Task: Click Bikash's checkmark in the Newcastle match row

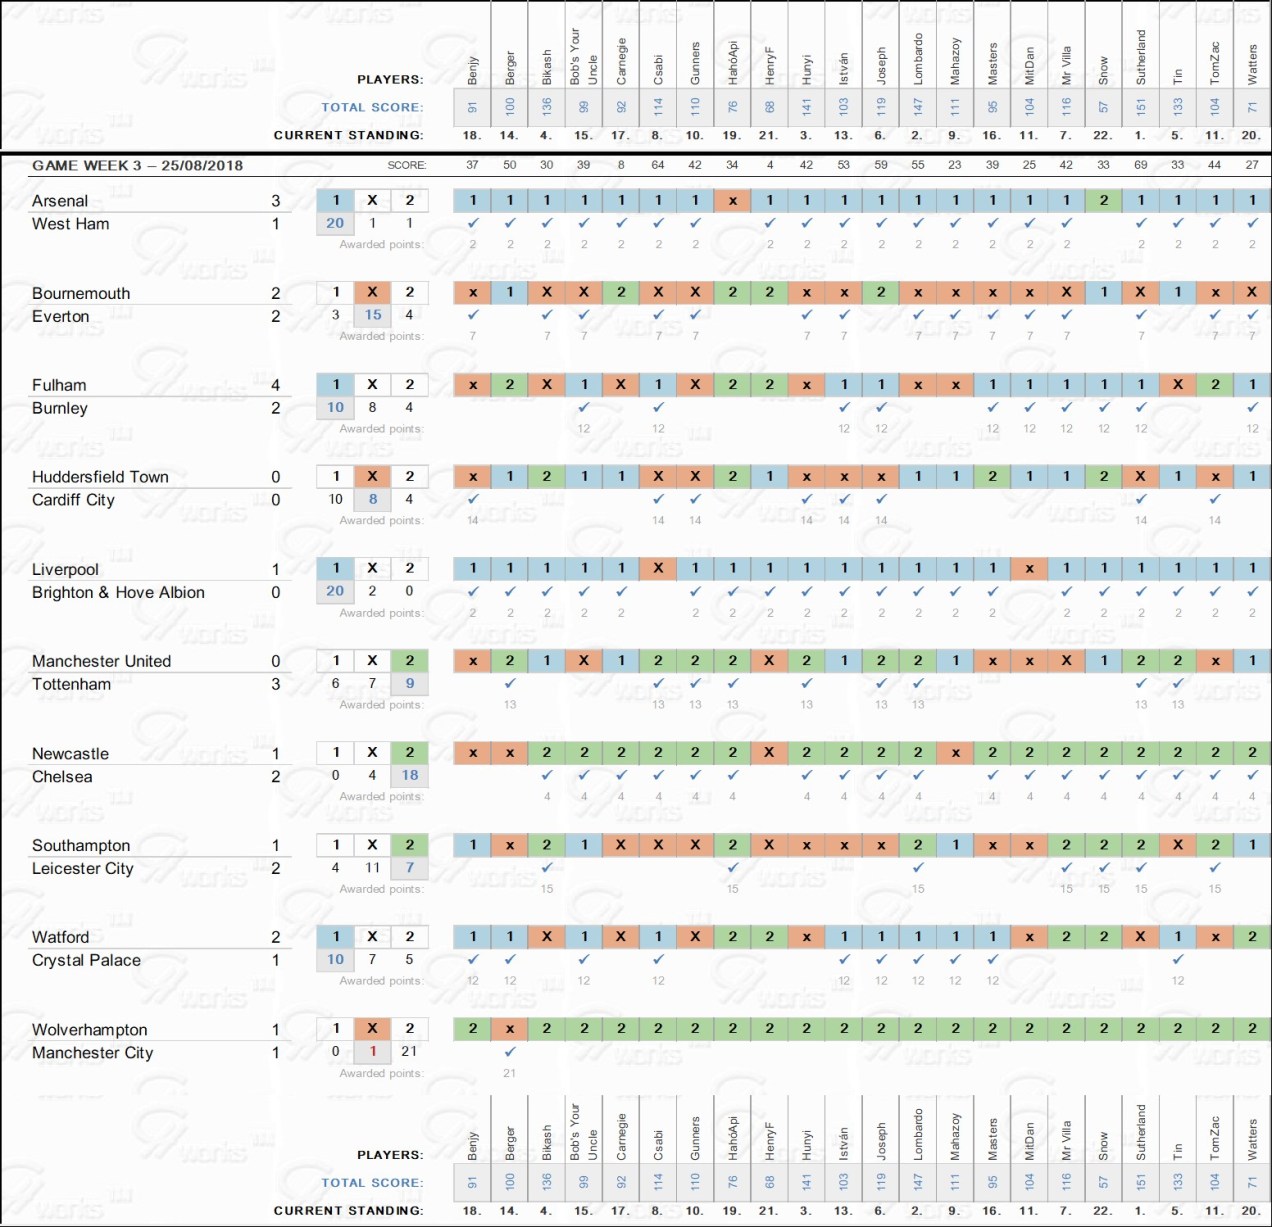Action: (x=547, y=775)
